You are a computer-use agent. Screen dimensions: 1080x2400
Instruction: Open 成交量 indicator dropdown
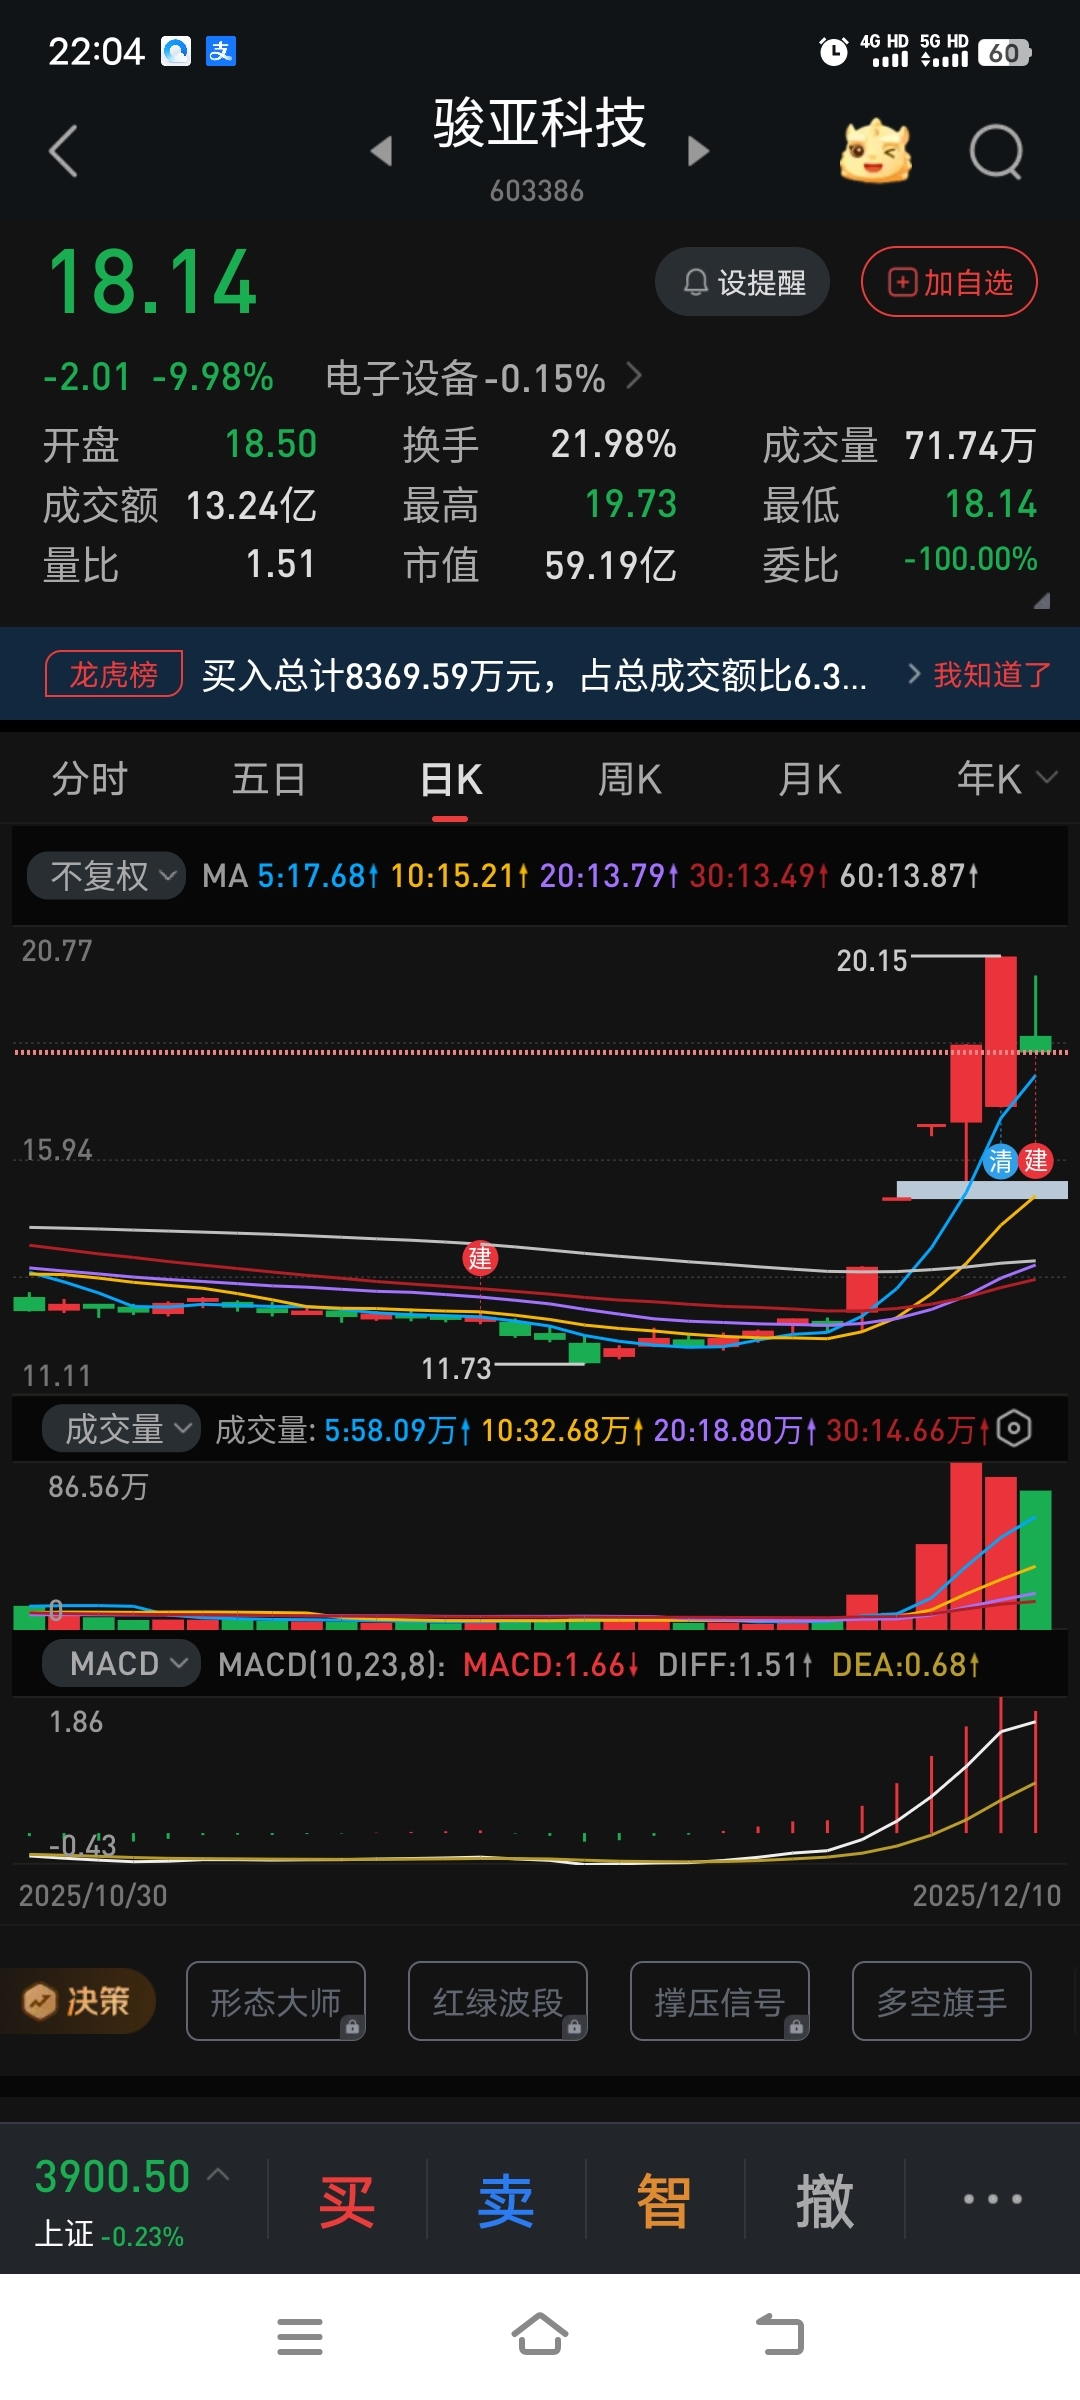tap(121, 1429)
